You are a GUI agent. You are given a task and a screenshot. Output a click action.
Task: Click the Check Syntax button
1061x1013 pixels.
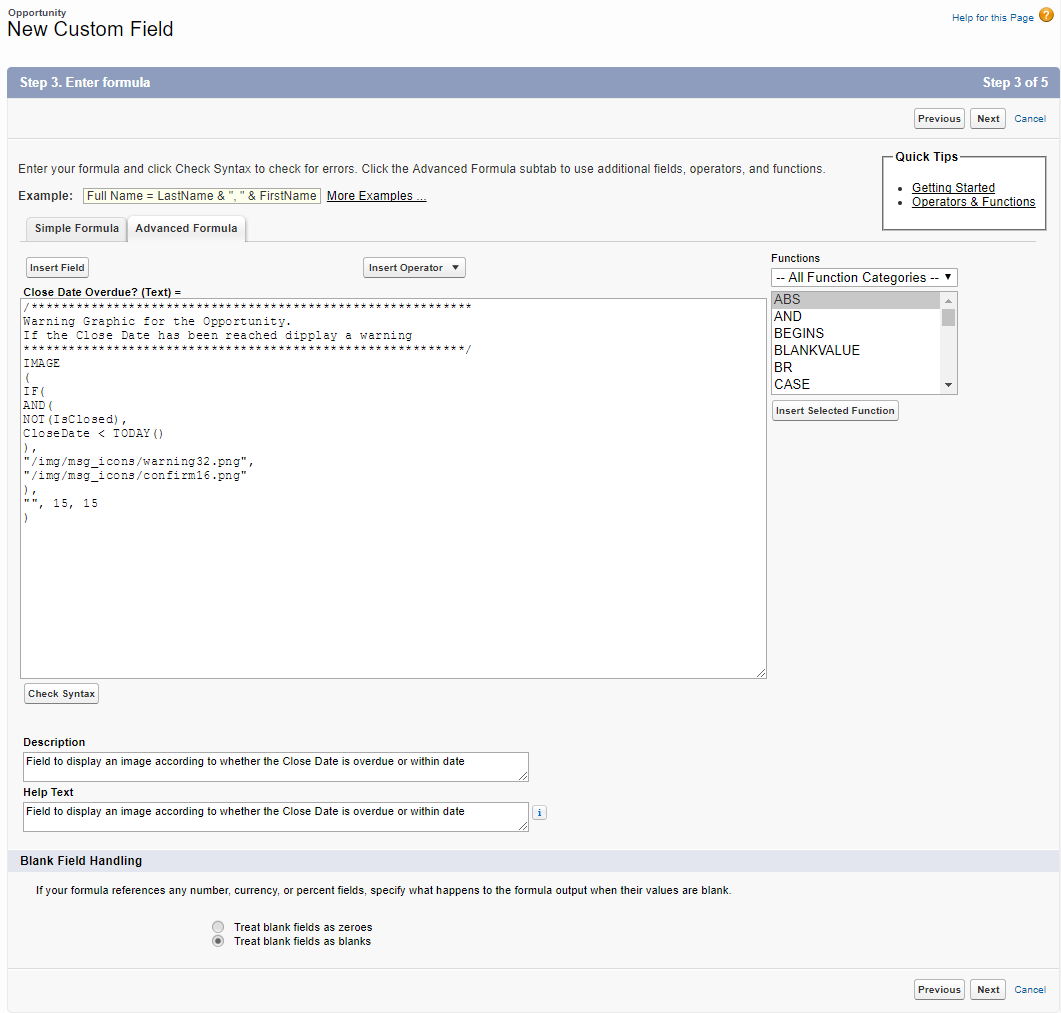61,694
